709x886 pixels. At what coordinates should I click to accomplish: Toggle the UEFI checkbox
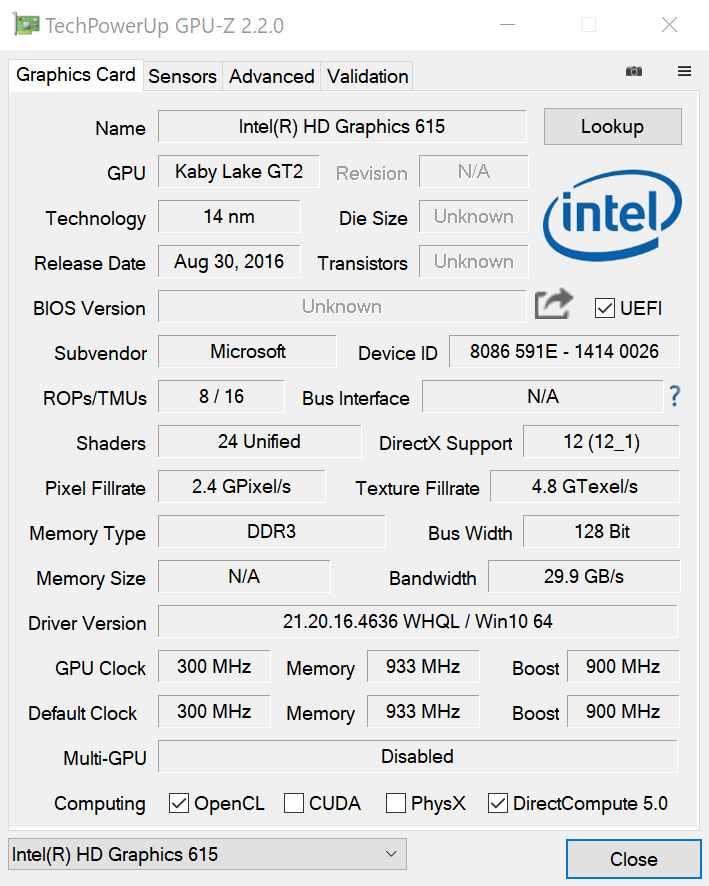tap(604, 308)
